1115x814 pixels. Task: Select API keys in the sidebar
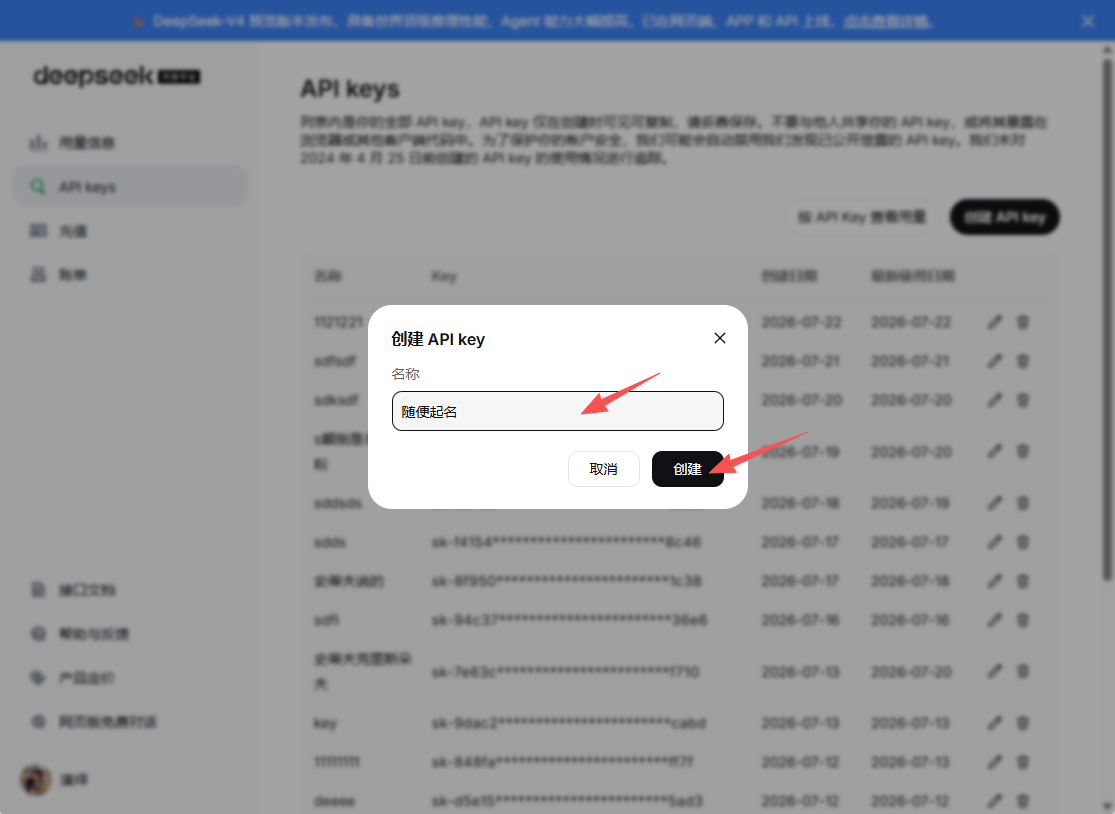tap(130, 187)
